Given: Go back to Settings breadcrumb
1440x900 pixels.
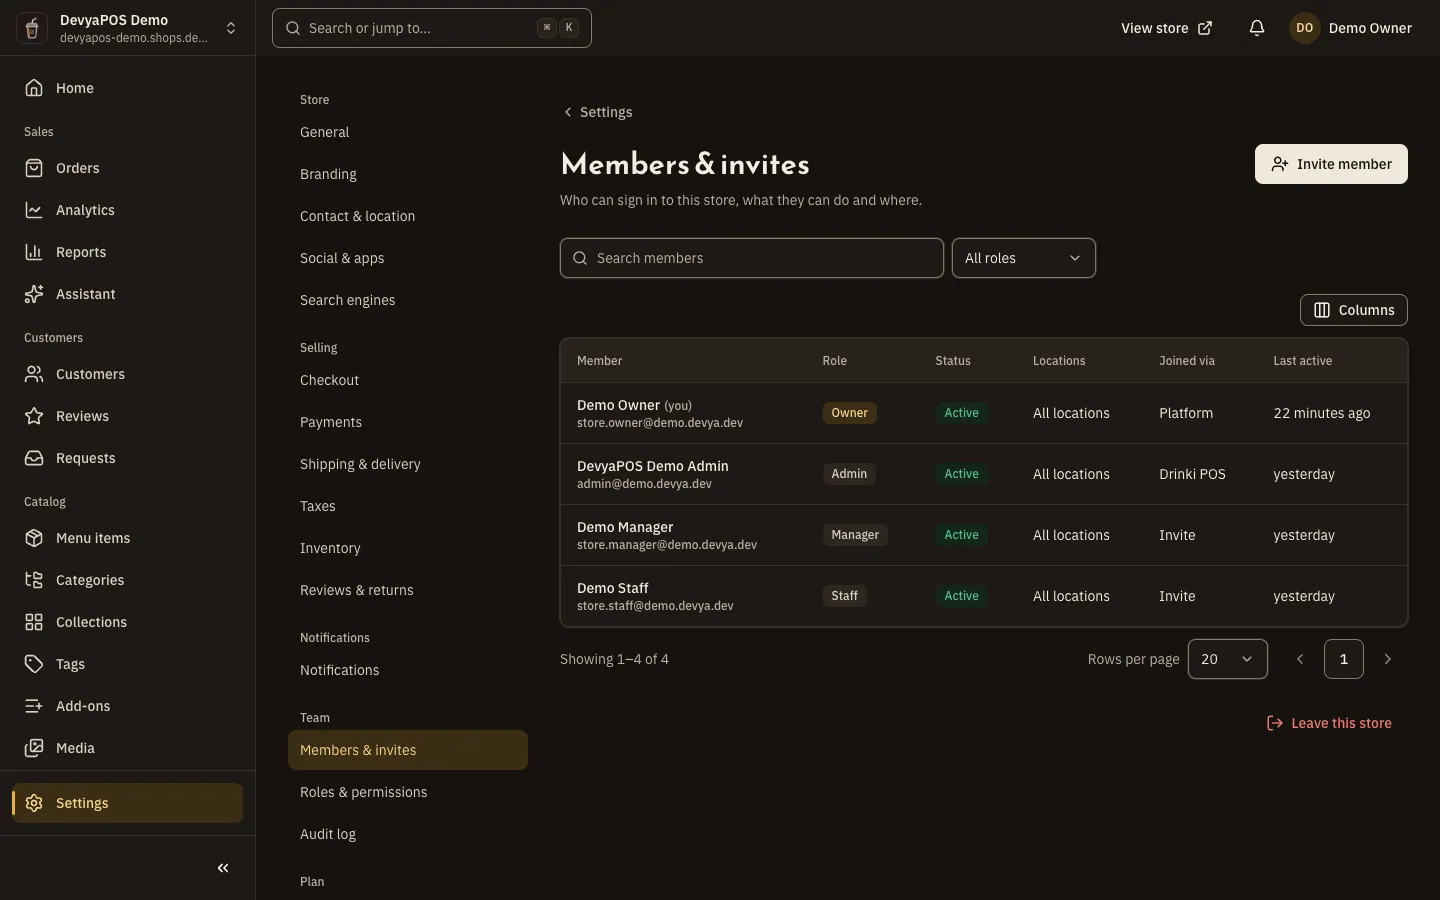Looking at the screenshot, I should click(x=598, y=112).
